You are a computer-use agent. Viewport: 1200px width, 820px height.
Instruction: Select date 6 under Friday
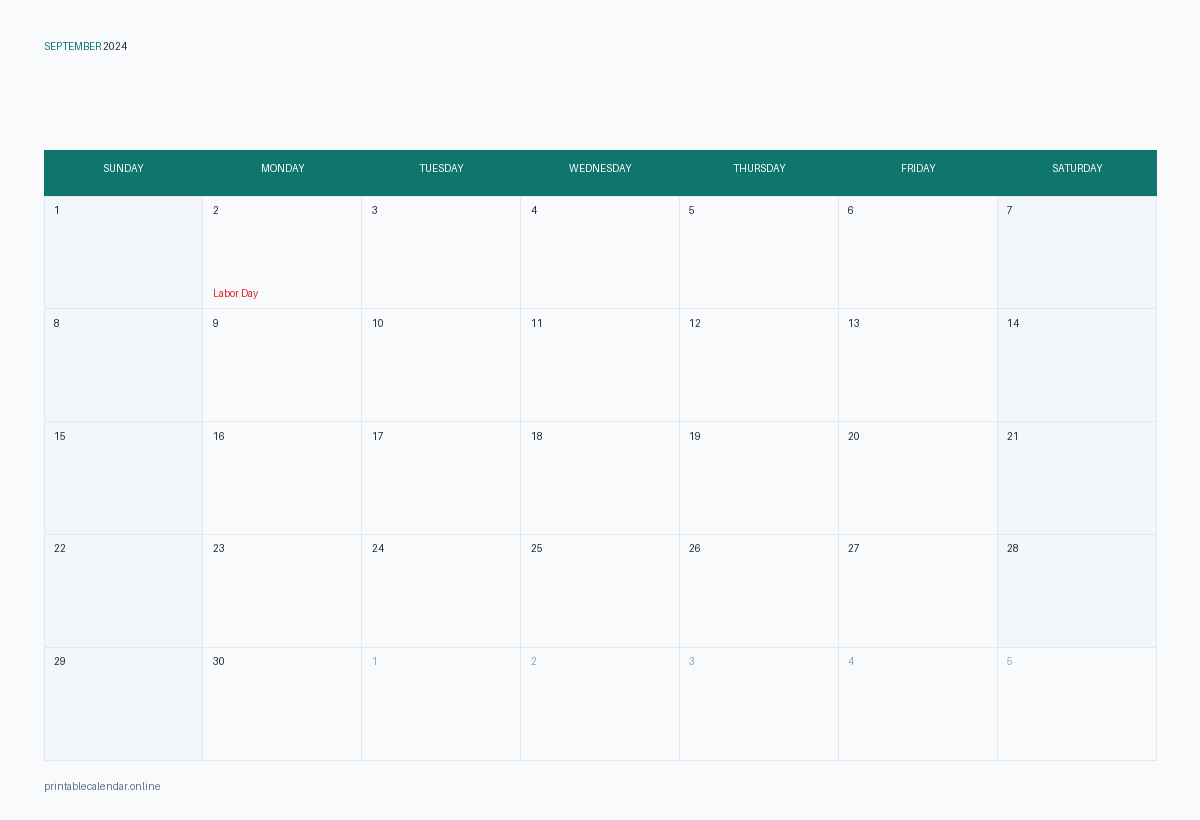click(851, 210)
